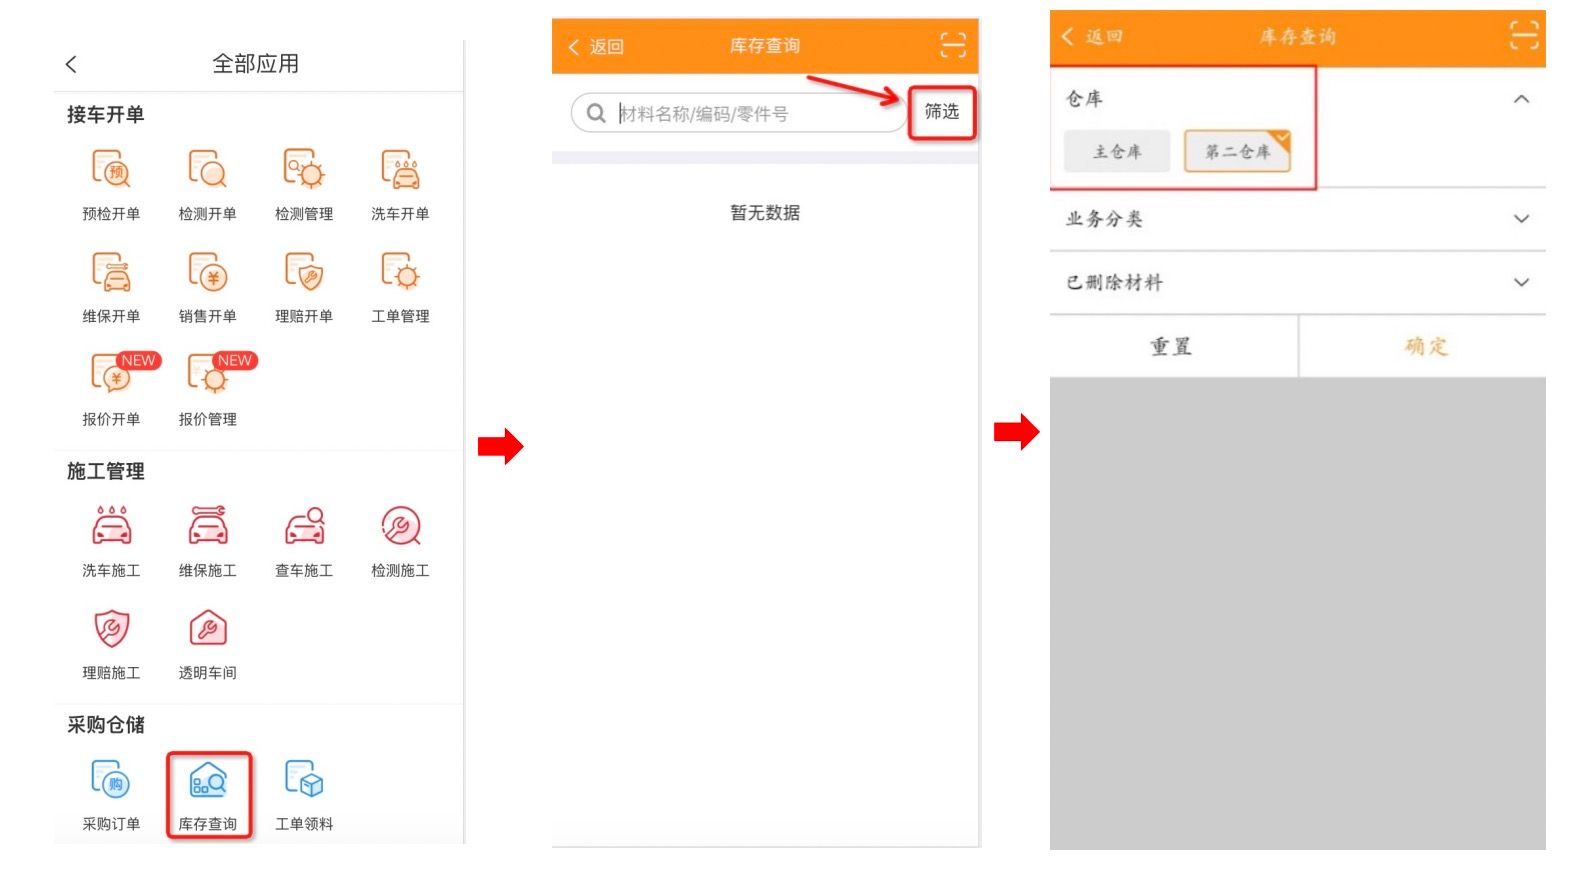This screenshot has height=896, width=1580.
Task: Go back from the 全部应用 screen
Action: pos(71,64)
